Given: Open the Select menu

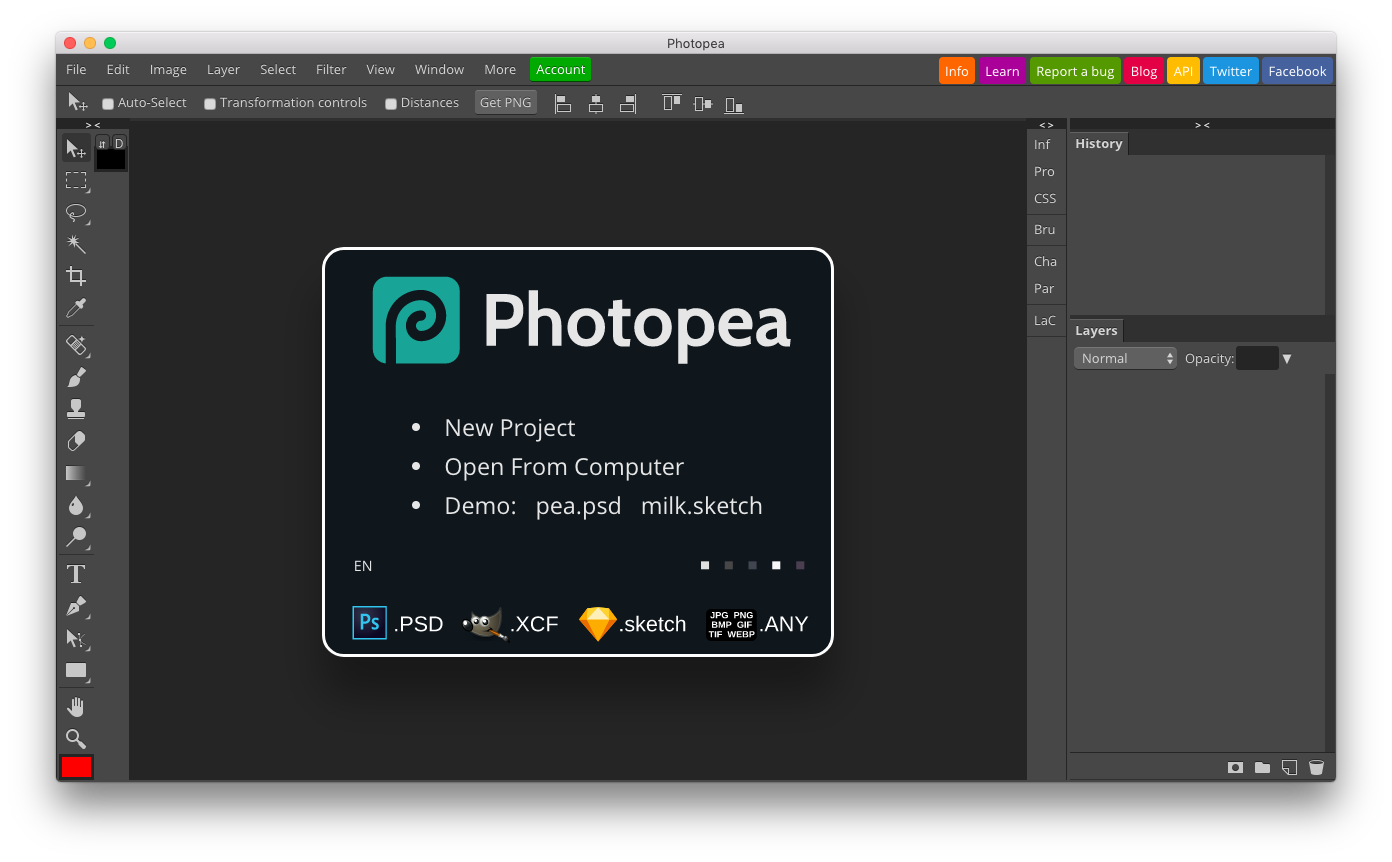Looking at the screenshot, I should (x=278, y=69).
